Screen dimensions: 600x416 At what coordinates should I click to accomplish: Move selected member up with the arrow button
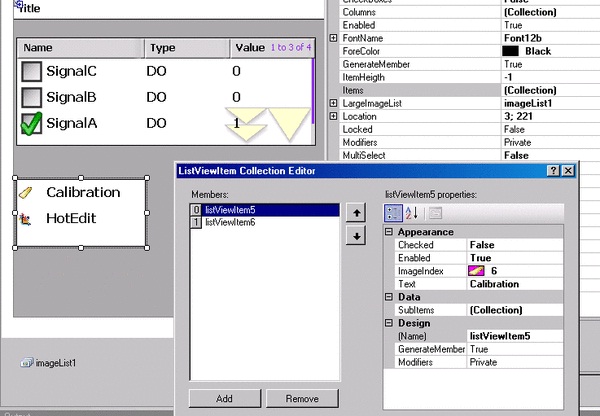[354, 213]
